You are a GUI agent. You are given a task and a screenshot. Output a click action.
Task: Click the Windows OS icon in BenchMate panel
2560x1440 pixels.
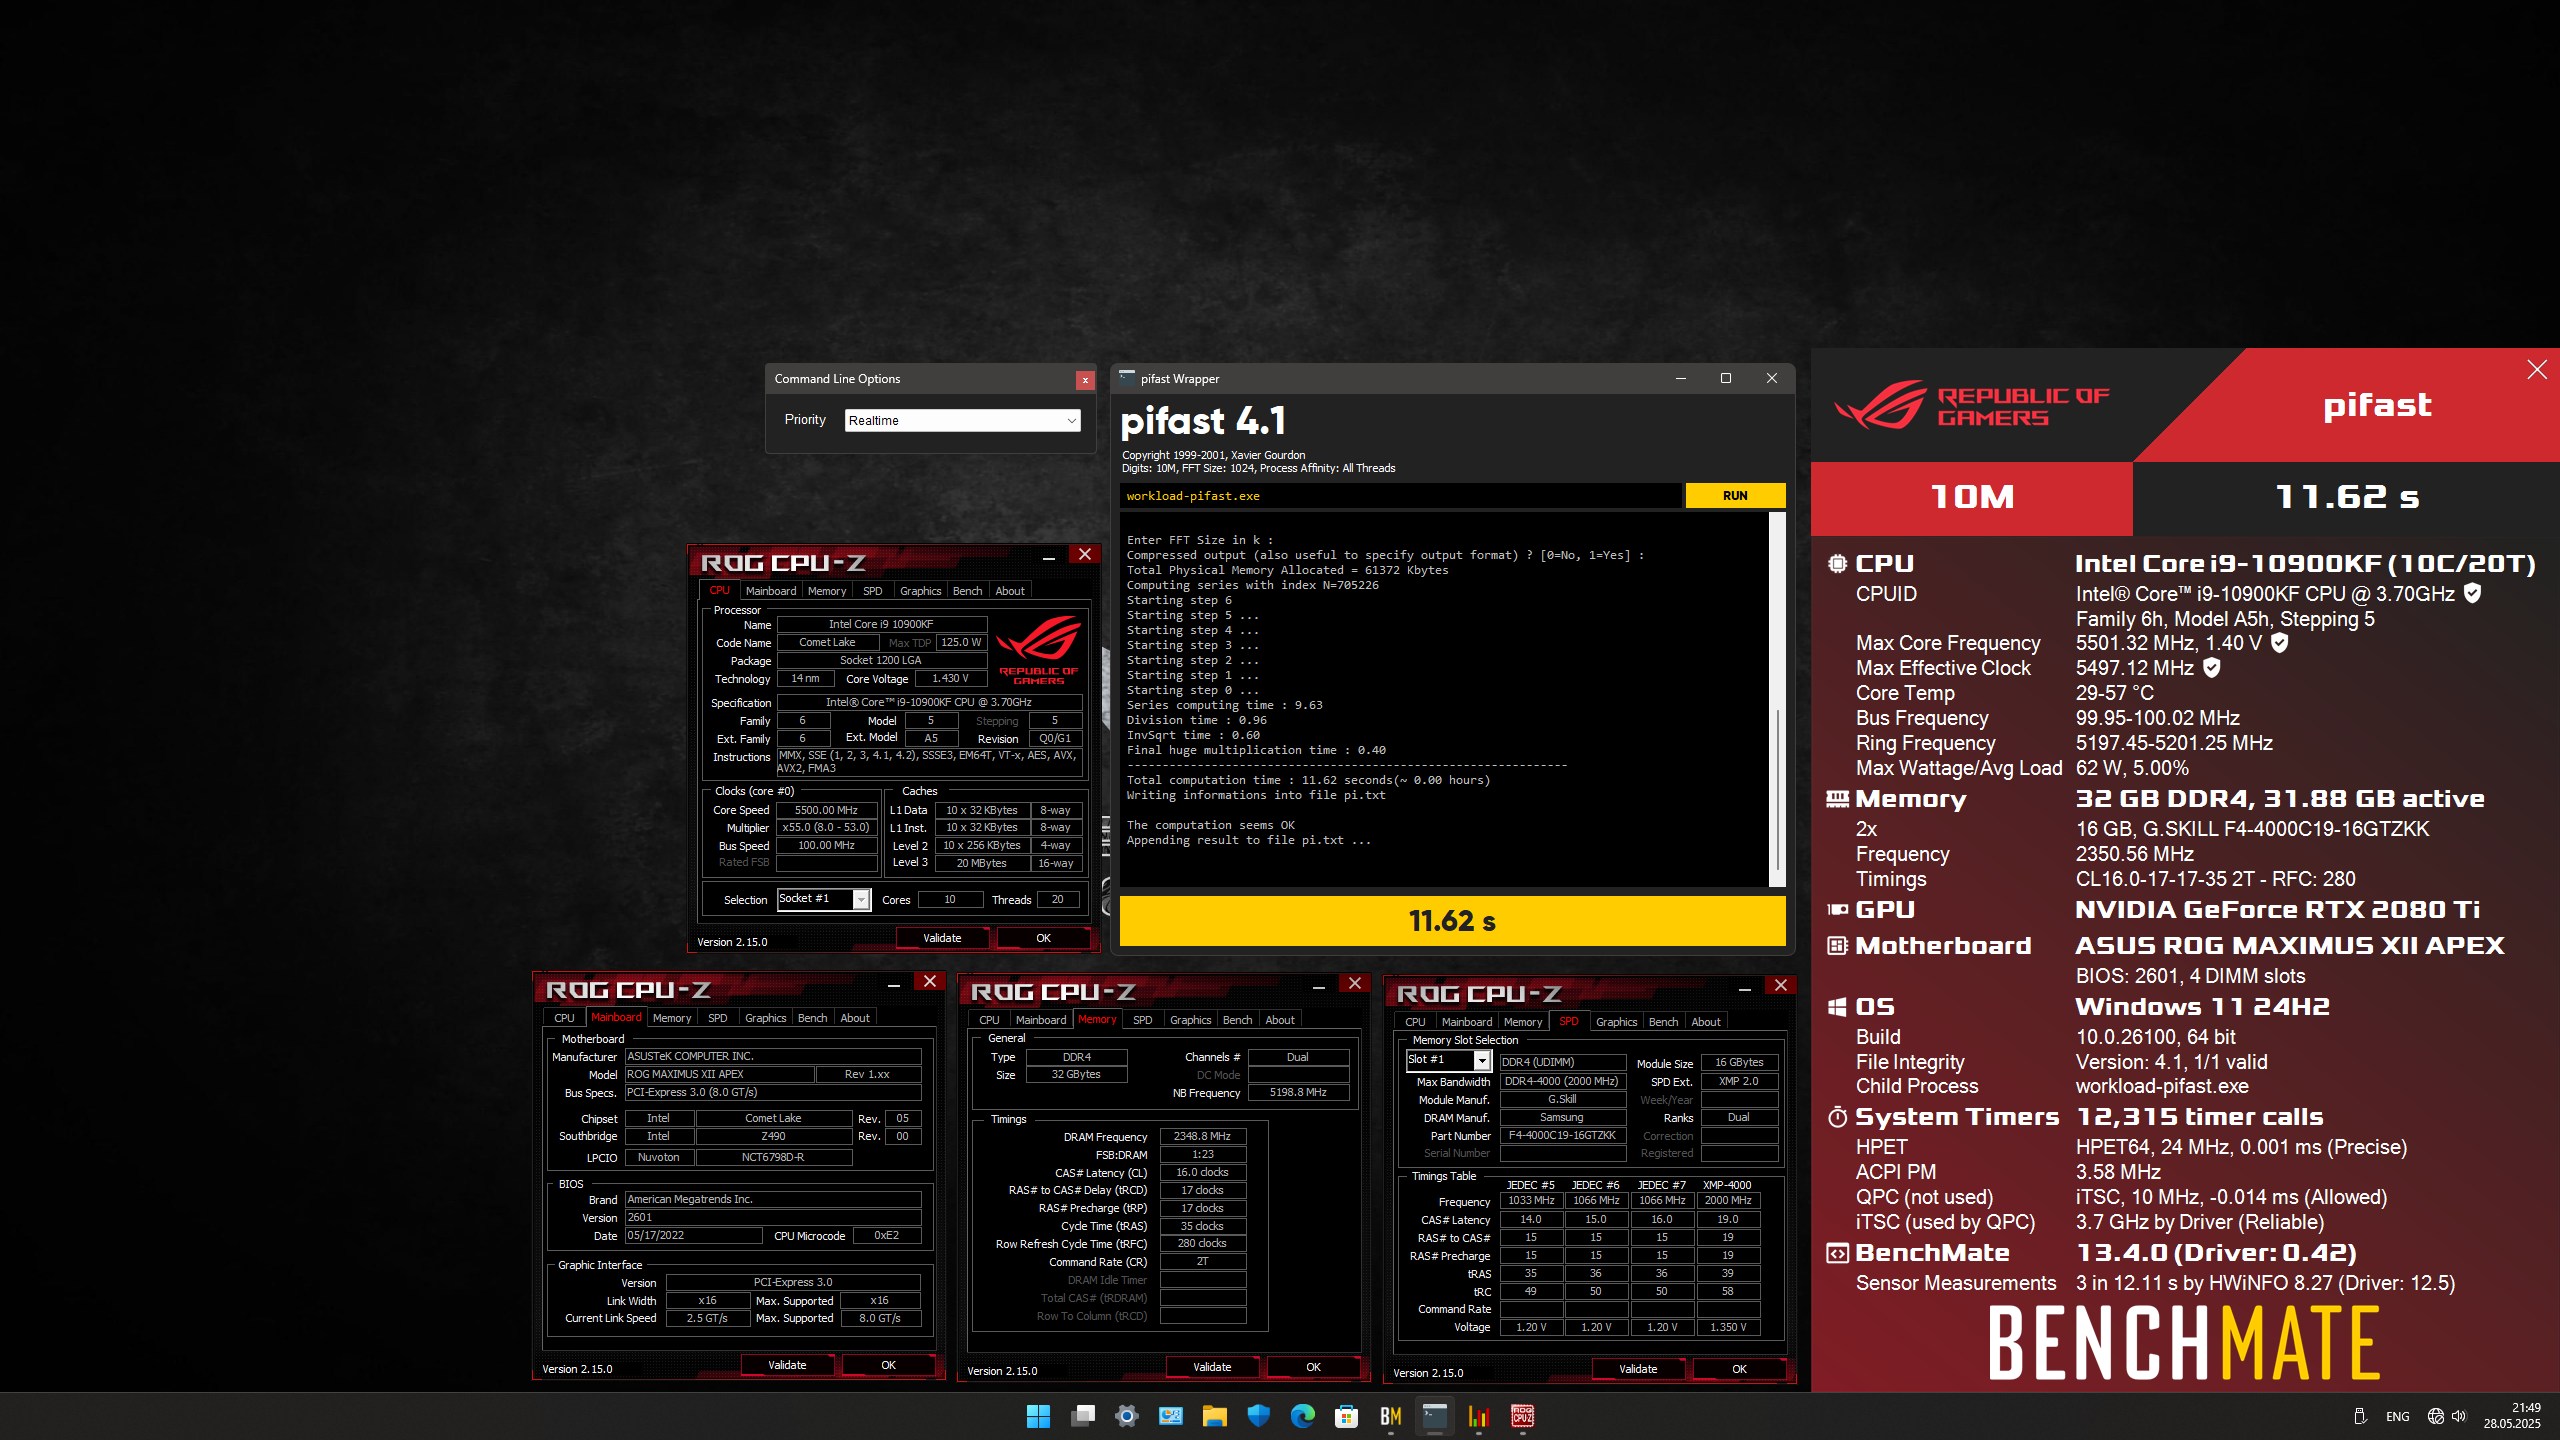(1838, 1007)
